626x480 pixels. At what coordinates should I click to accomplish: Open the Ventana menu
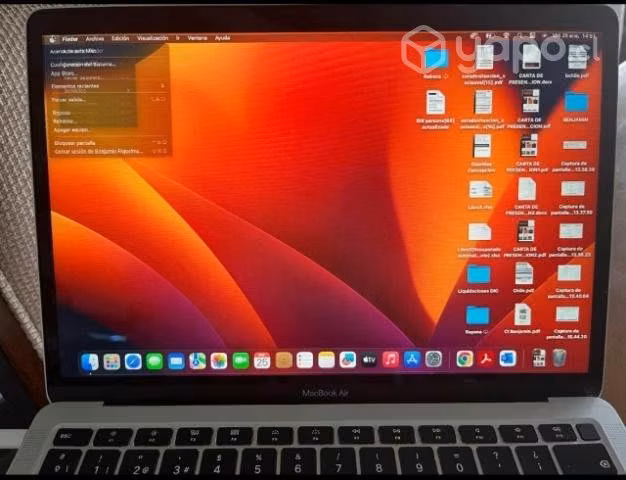[197, 38]
